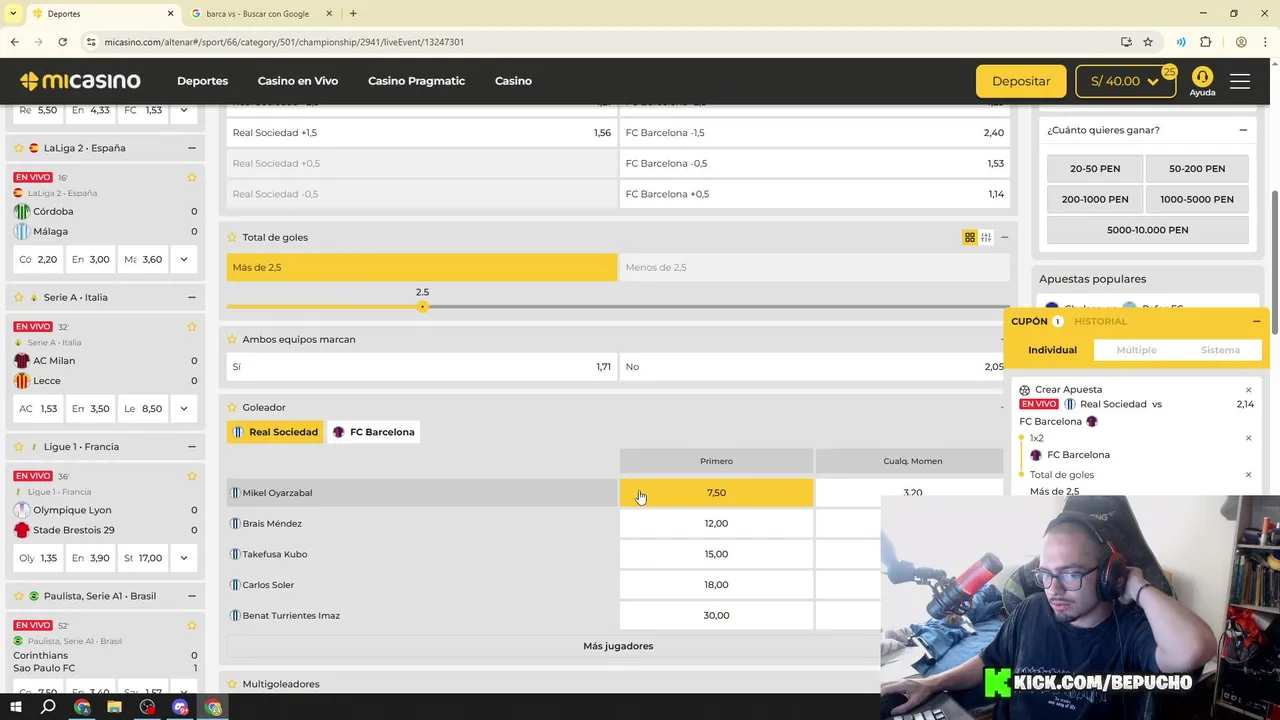Choose the 1000-5000 PEN win range
Viewport: 1280px width, 720px height.
(1197, 199)
